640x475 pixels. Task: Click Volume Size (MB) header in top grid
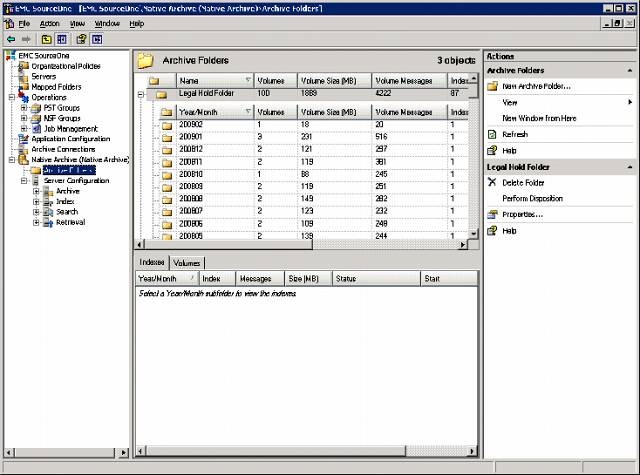click(x=335, y=81)
